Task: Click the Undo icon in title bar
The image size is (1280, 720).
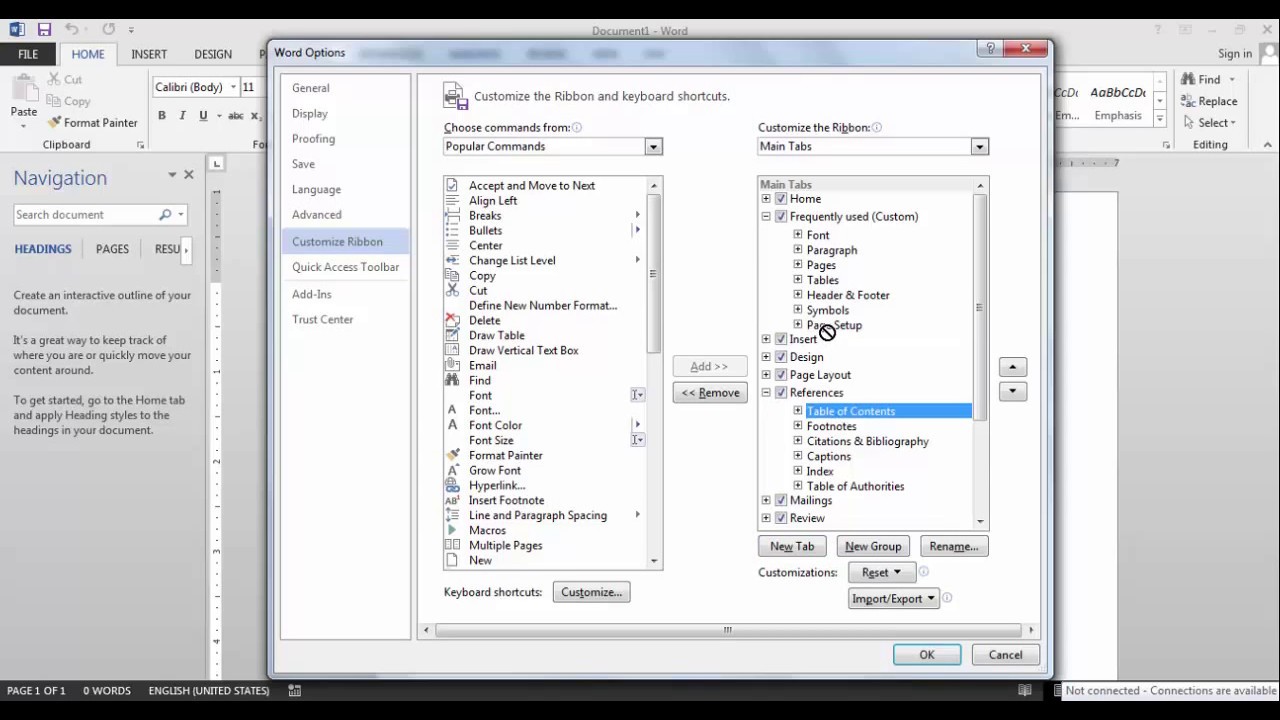Action: (72, 30)
